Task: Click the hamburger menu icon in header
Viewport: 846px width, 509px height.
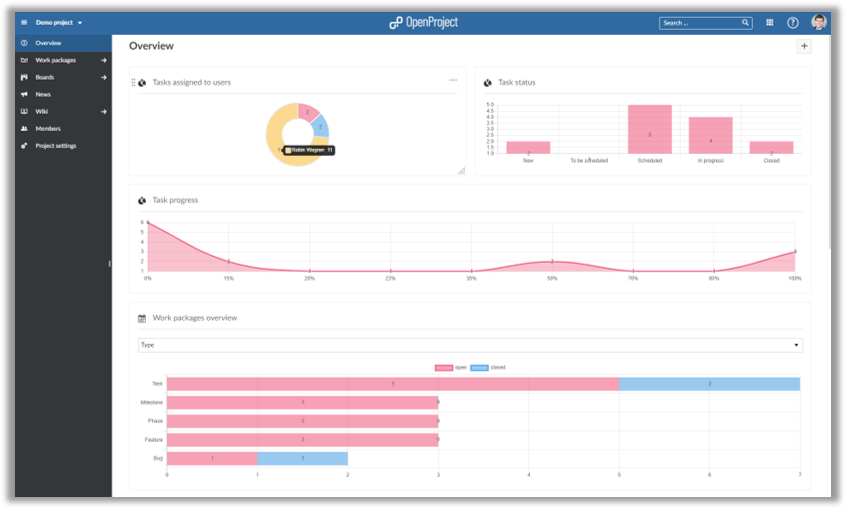Action: point(24,22)
